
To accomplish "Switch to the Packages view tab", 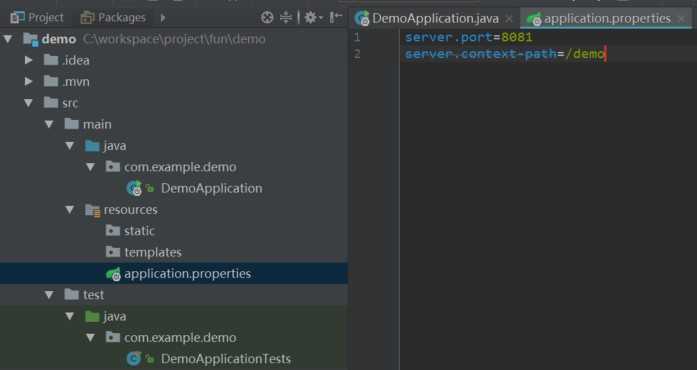I will click(113, 18).
